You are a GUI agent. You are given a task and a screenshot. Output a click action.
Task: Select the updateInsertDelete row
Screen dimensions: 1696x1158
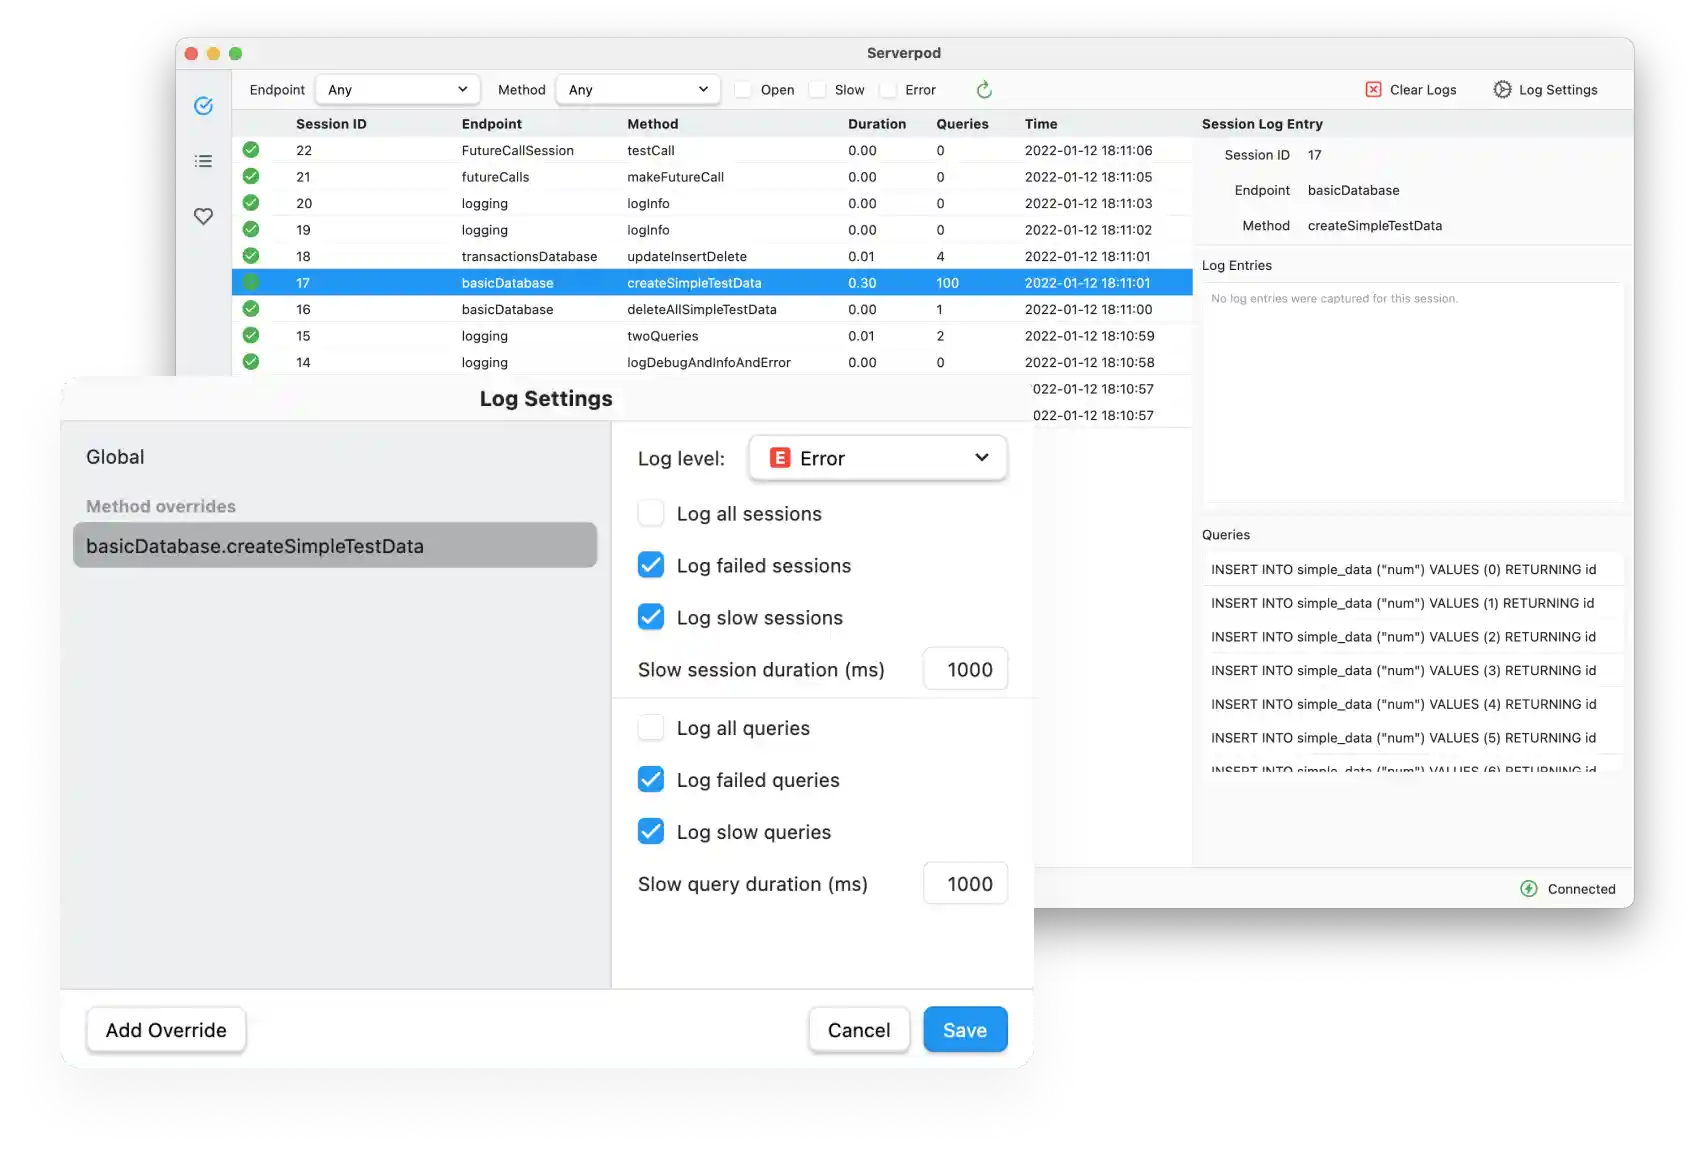coord(712,256)
